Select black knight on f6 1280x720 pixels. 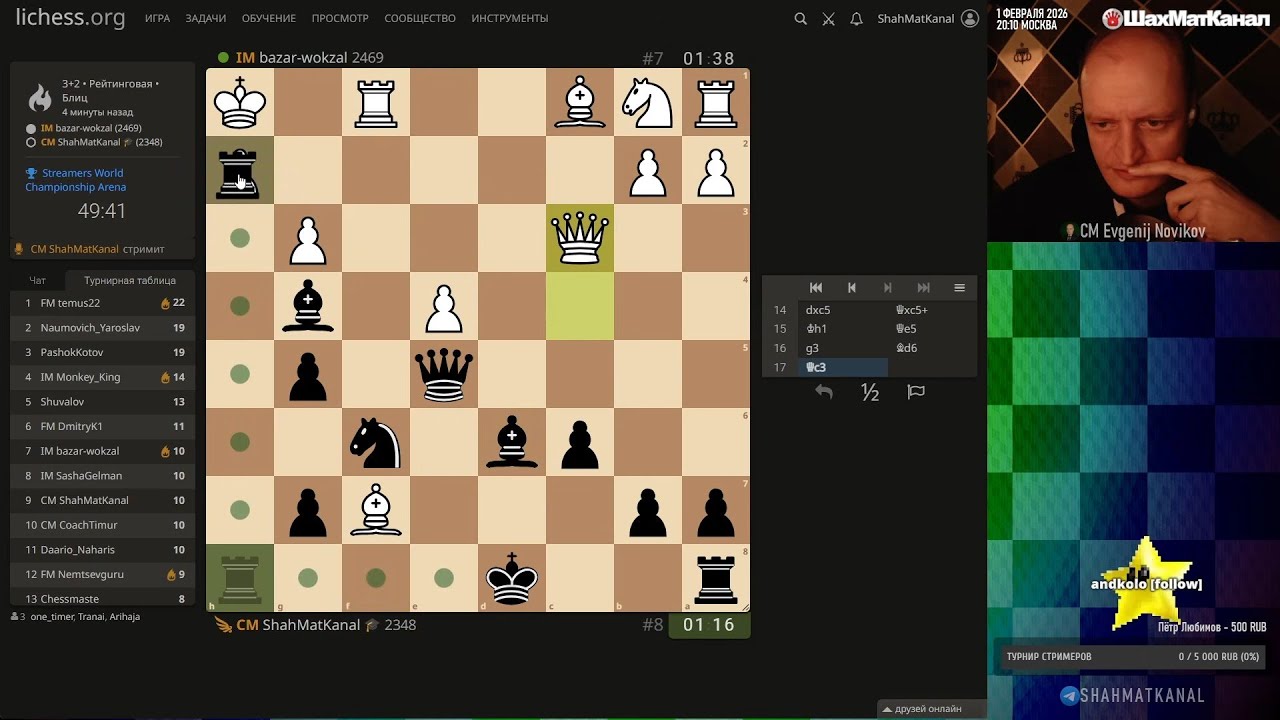click(376, 442)
